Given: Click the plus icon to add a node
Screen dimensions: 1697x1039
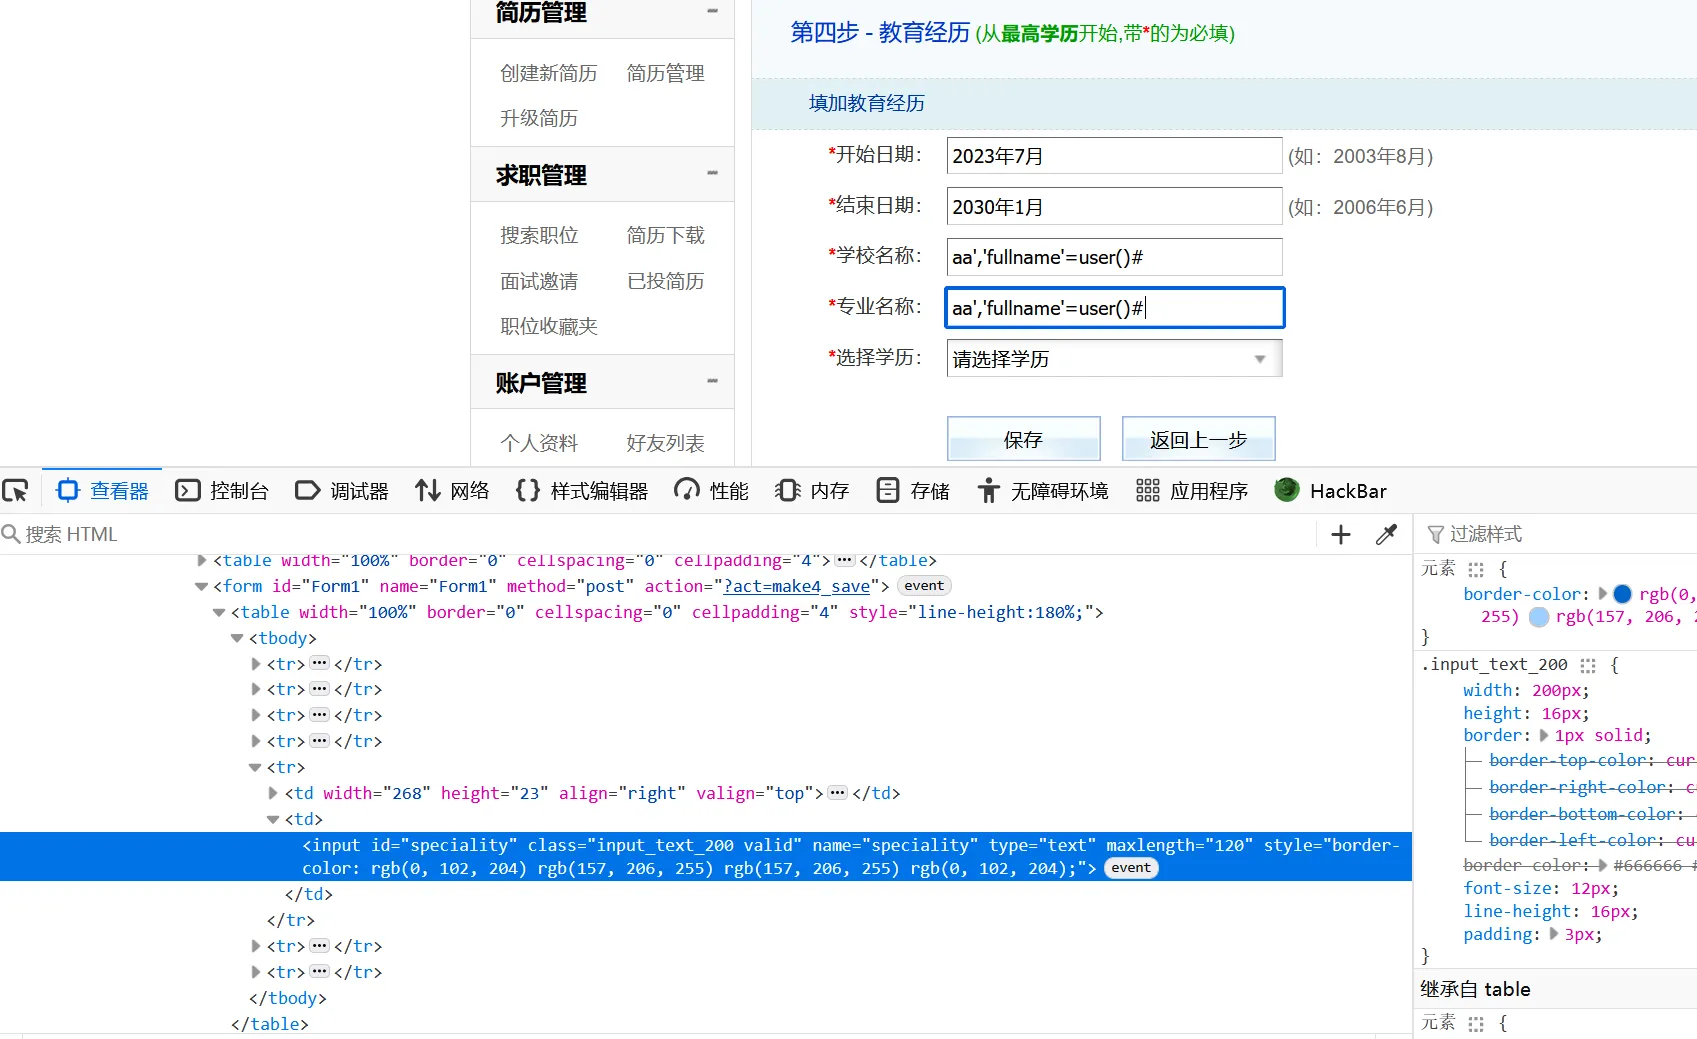Looking at the screenshot, I should pos(1341,535).
